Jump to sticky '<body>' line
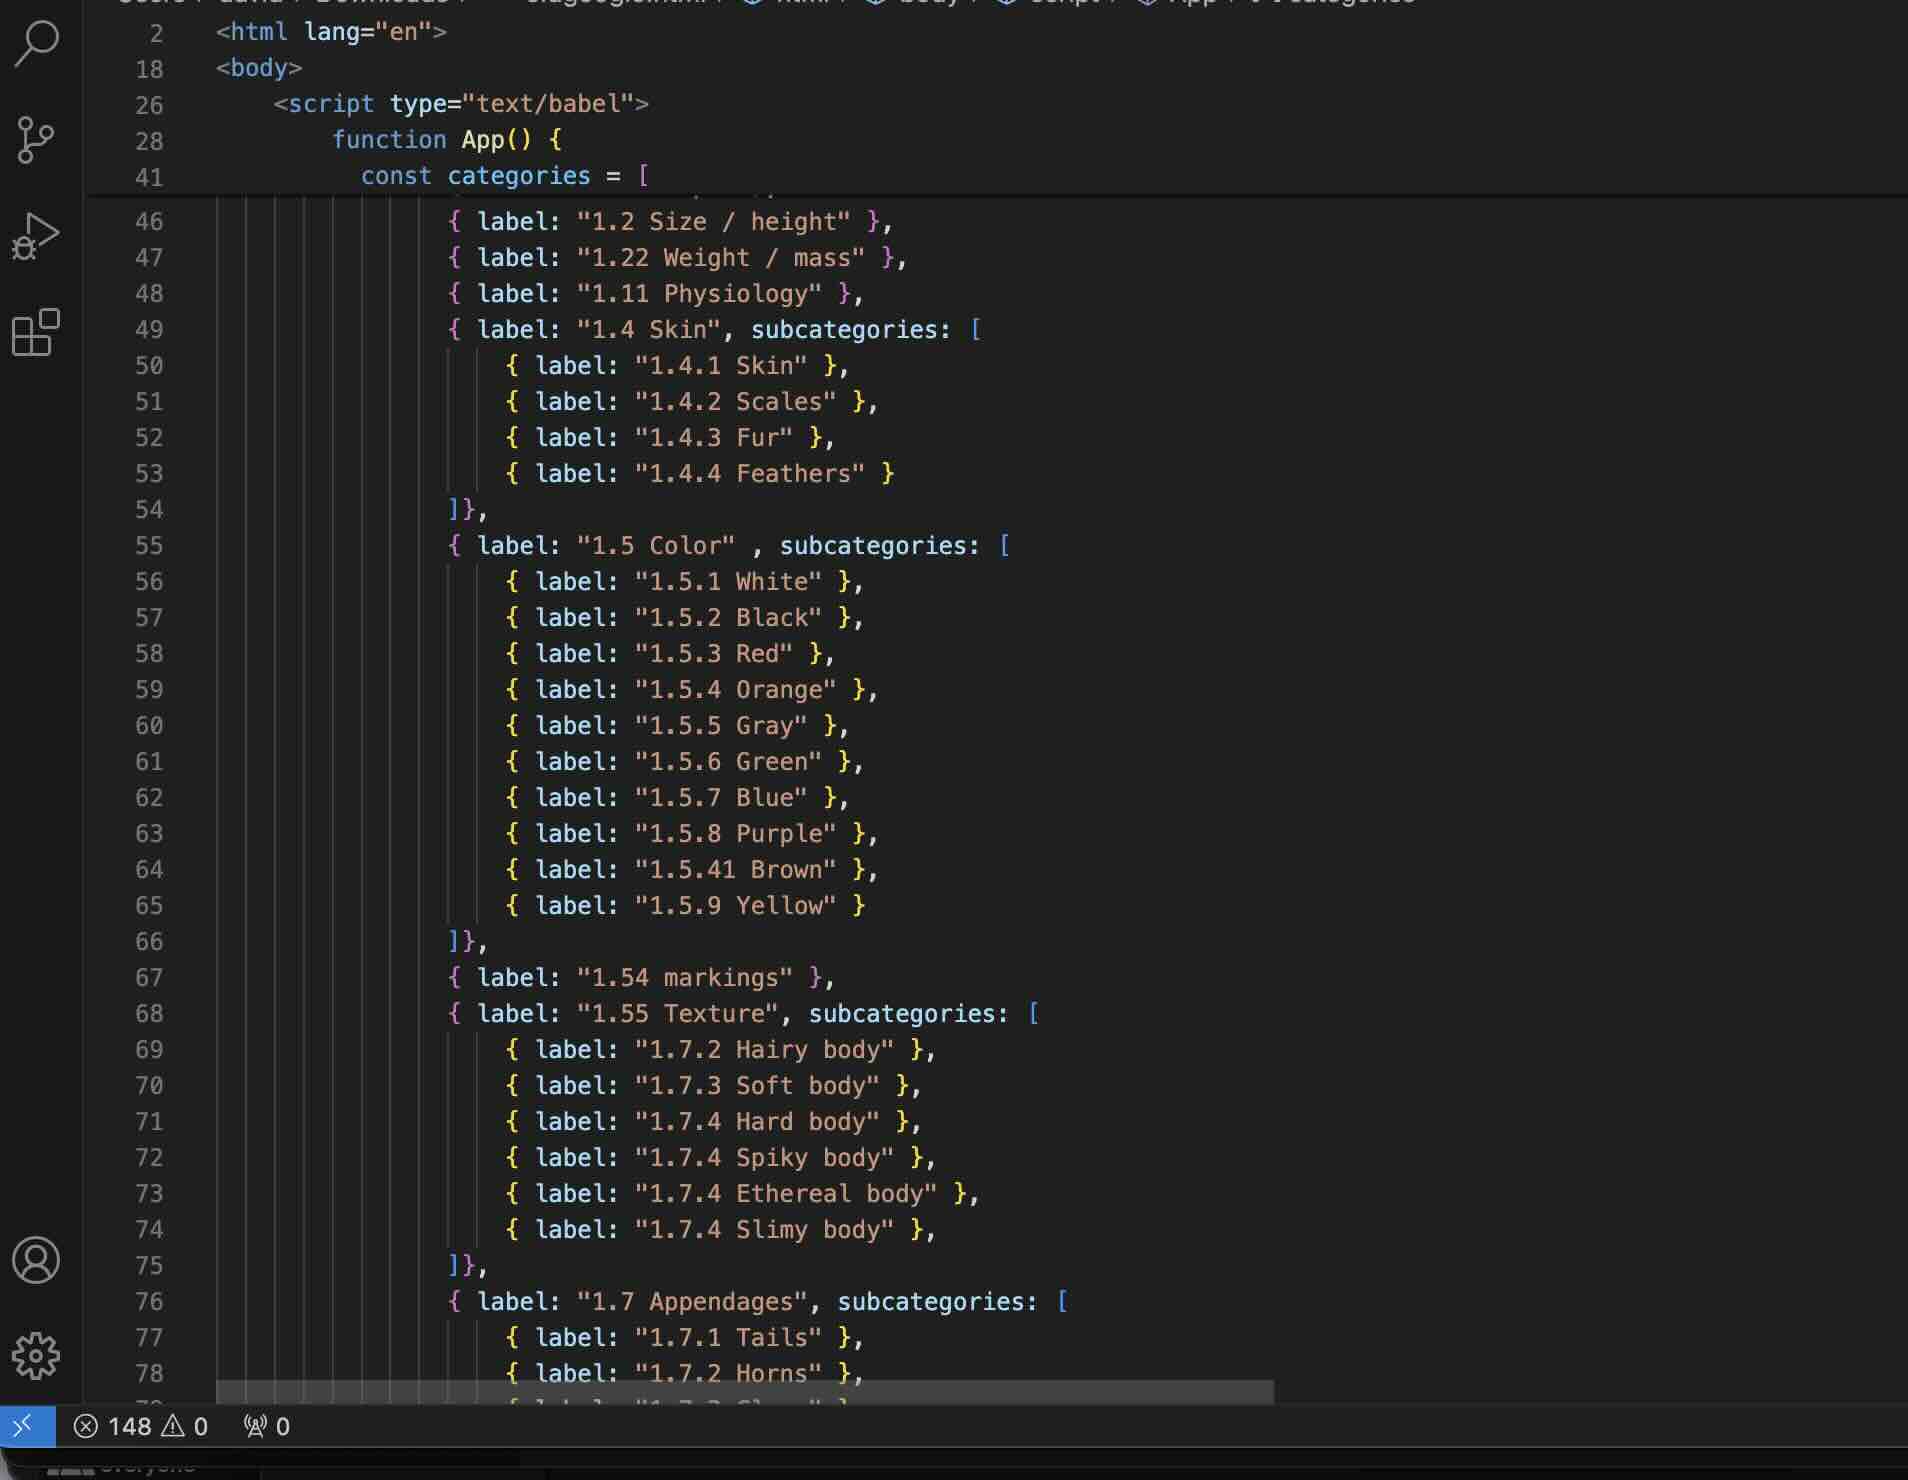The image size is (1908, 1480). point(259,68)
